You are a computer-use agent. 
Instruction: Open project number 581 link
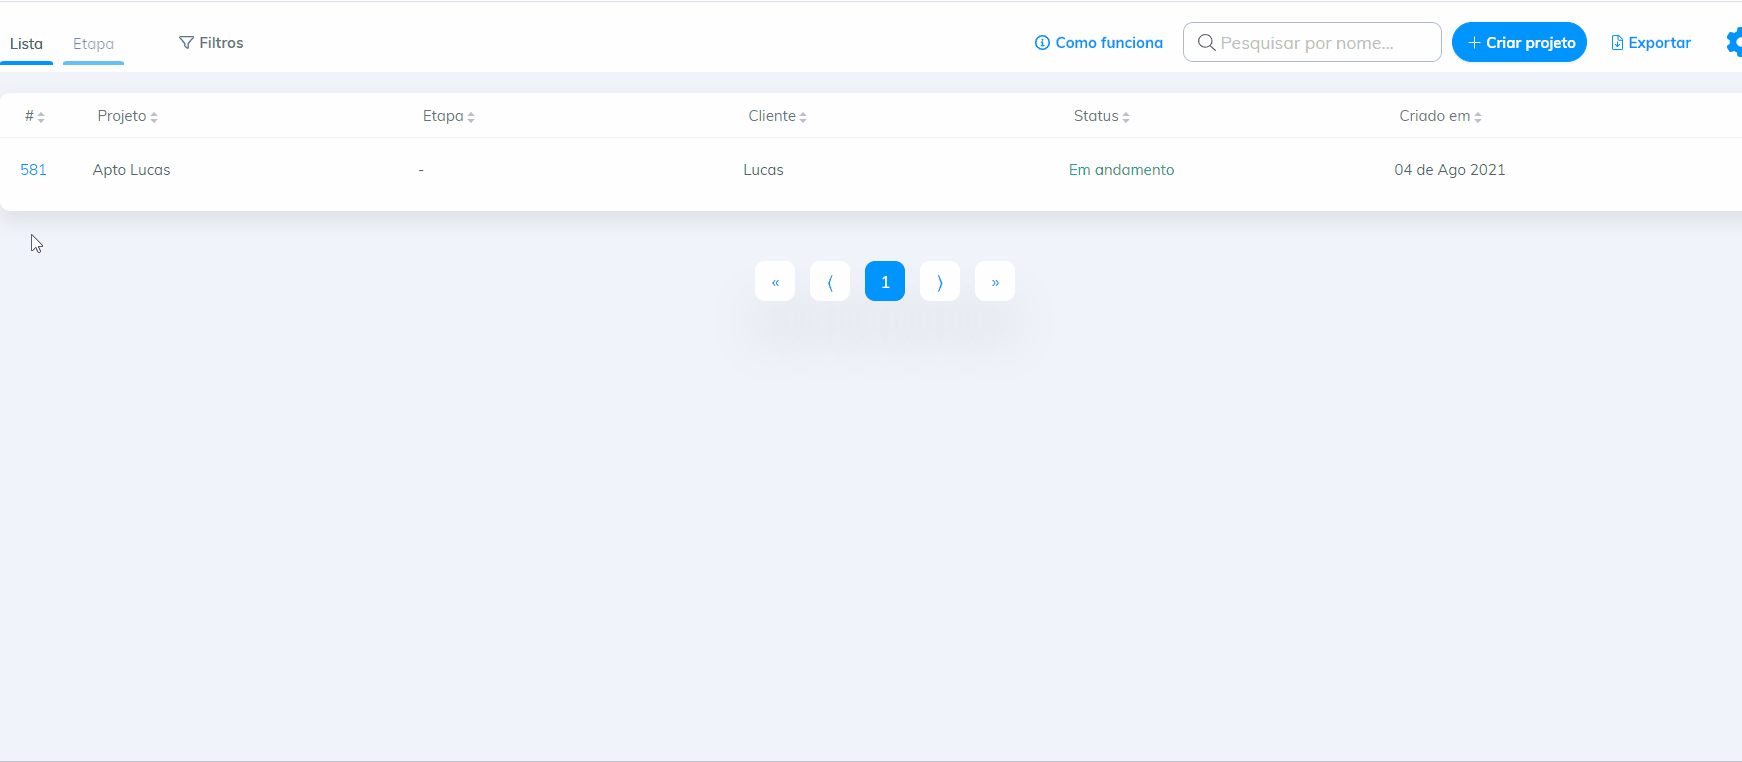point(34,170)
